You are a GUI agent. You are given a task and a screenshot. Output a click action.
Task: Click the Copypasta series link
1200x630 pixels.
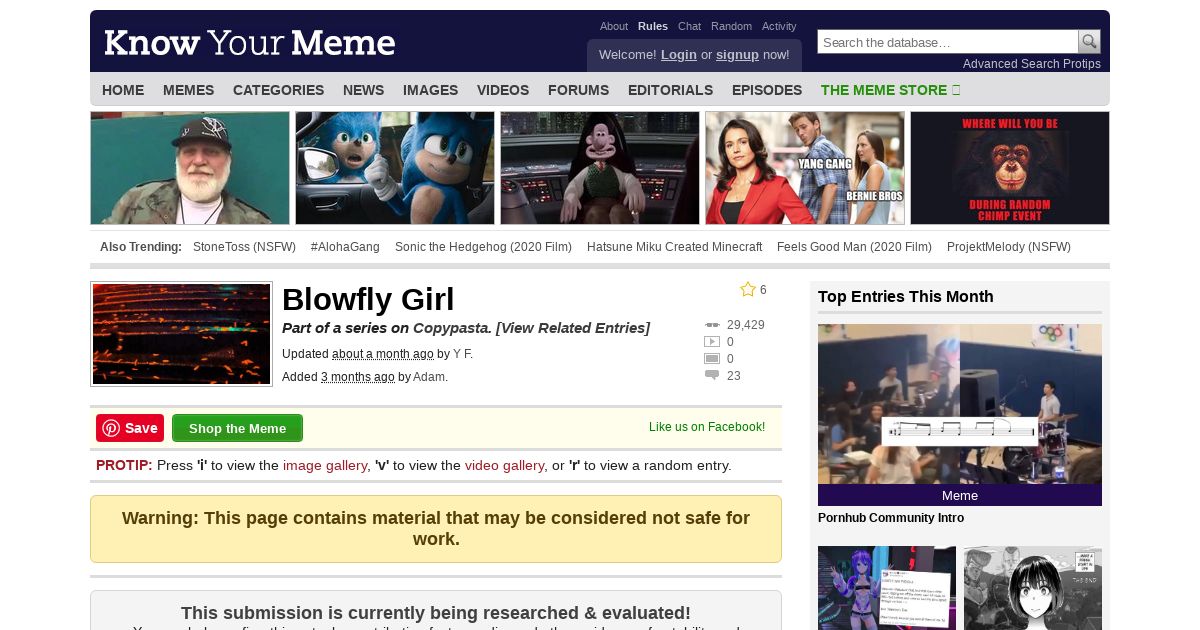pos(451,328)
